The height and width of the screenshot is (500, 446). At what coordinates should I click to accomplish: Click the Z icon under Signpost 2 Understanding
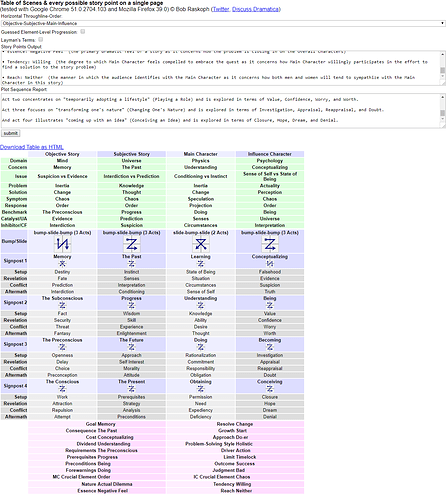click(x=201, y=305)
